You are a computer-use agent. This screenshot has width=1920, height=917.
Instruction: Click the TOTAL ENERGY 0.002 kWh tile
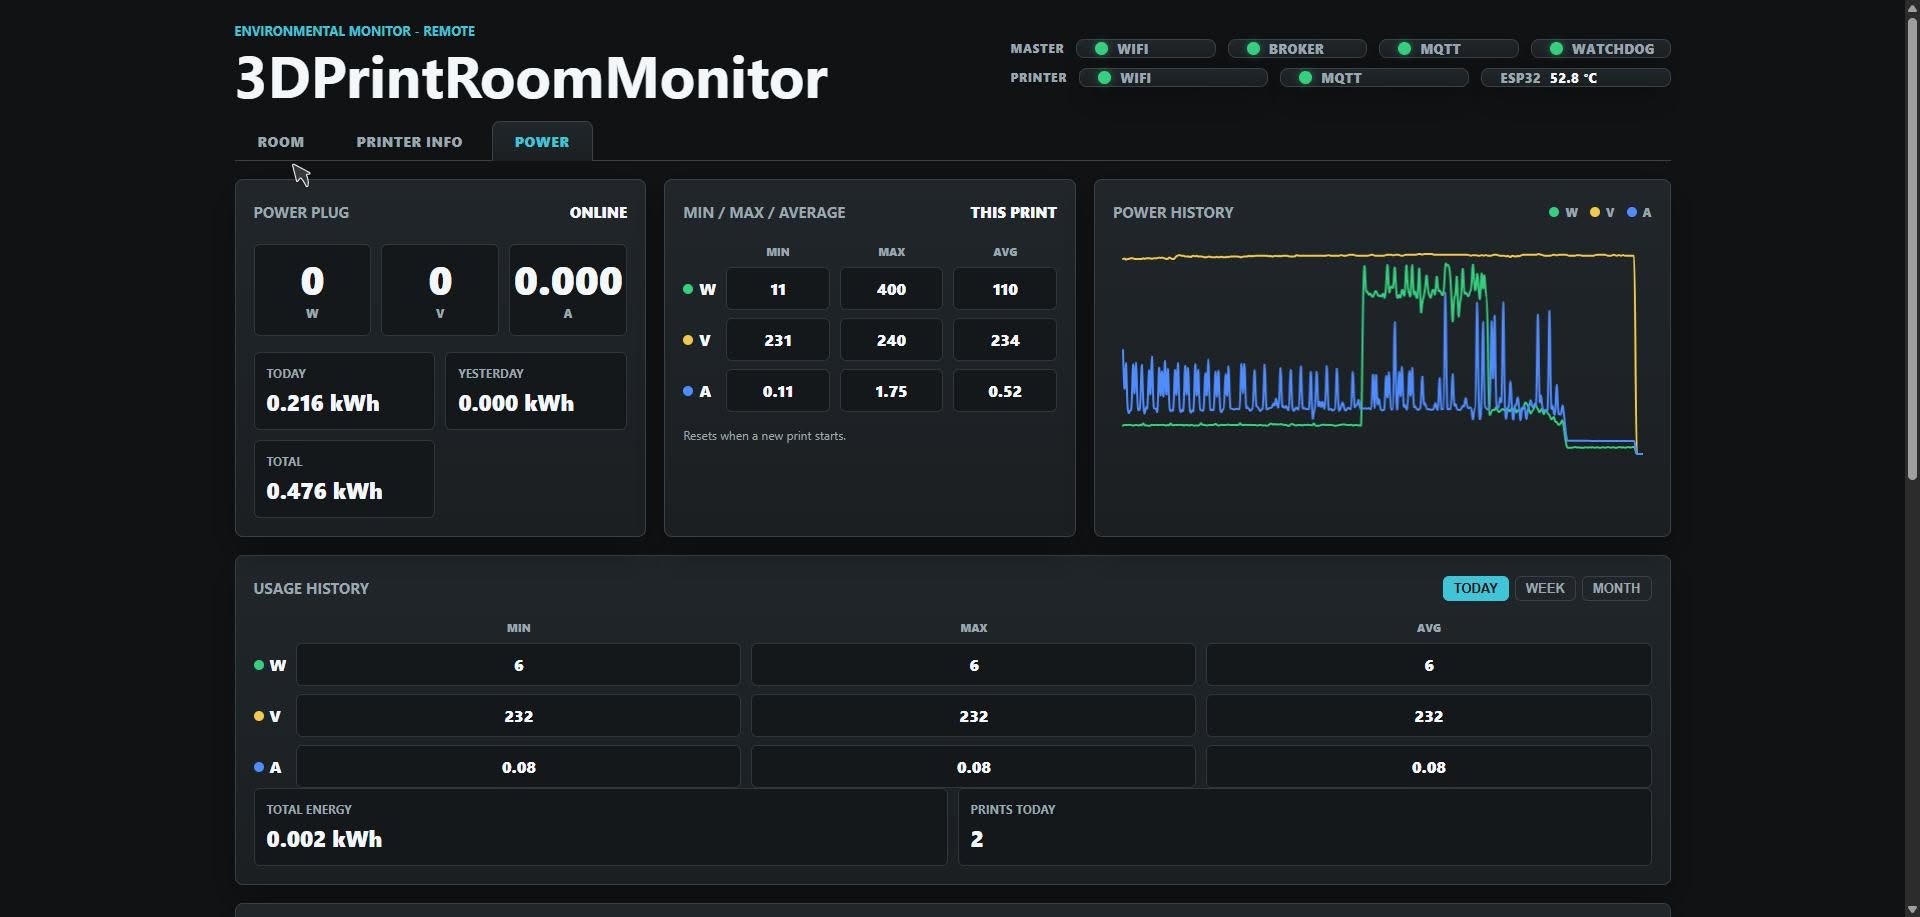tap(600, 827)
